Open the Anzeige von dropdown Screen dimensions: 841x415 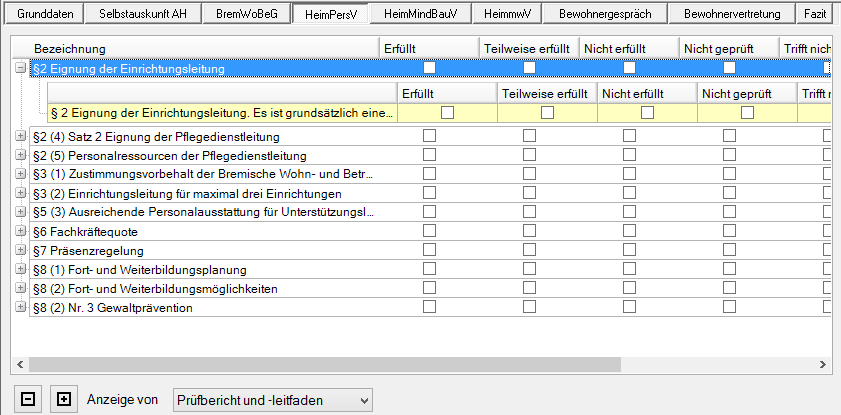(272, 400)
